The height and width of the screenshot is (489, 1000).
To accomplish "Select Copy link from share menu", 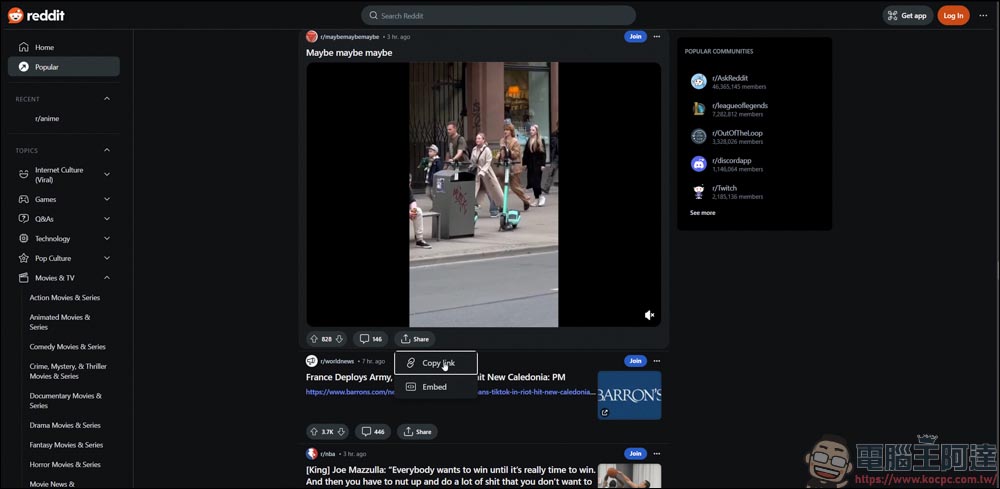I will (436, 363).
